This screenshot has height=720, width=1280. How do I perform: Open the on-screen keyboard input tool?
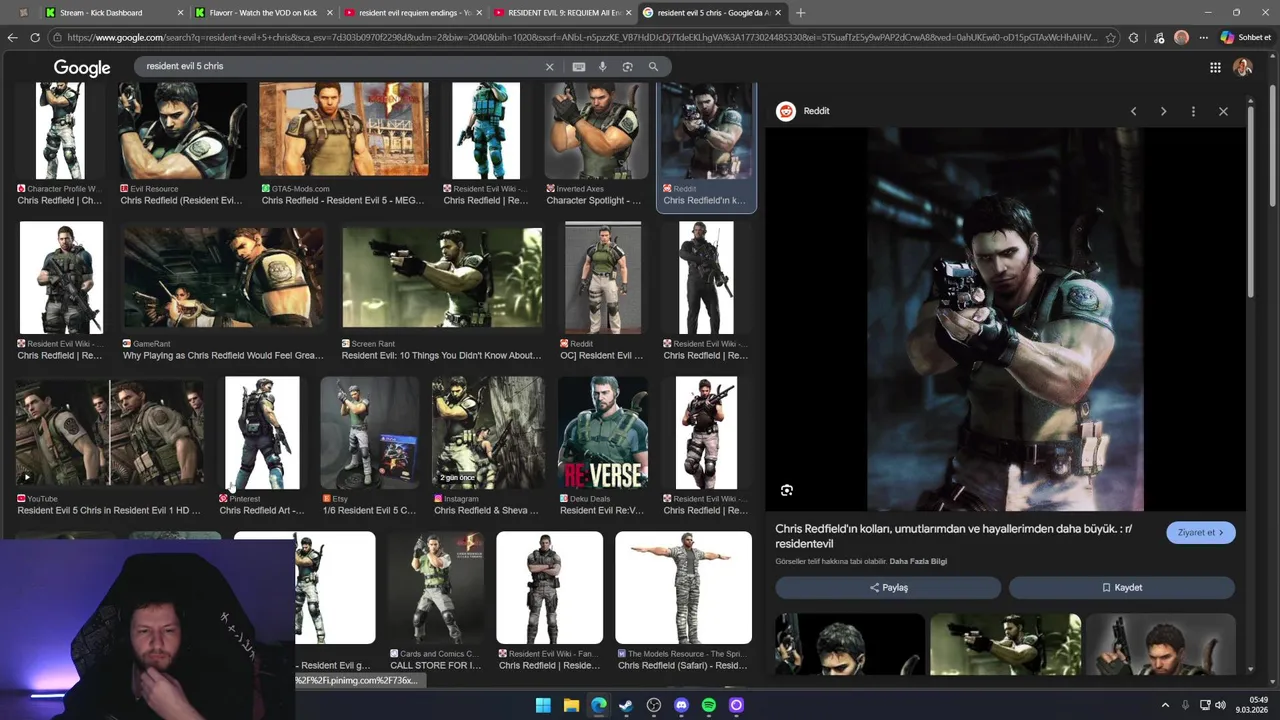click(x=578, y=67)
